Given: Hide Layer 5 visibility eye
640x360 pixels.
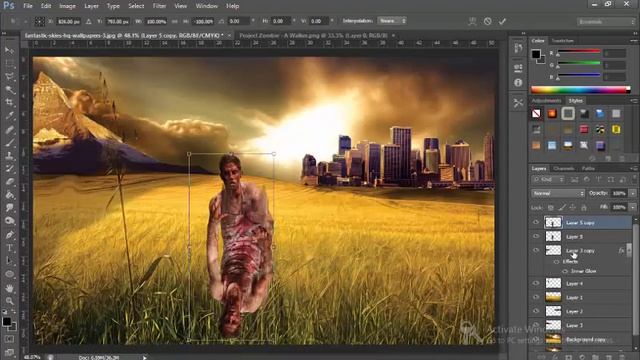Looking at the screenshot, I should 536,236.
